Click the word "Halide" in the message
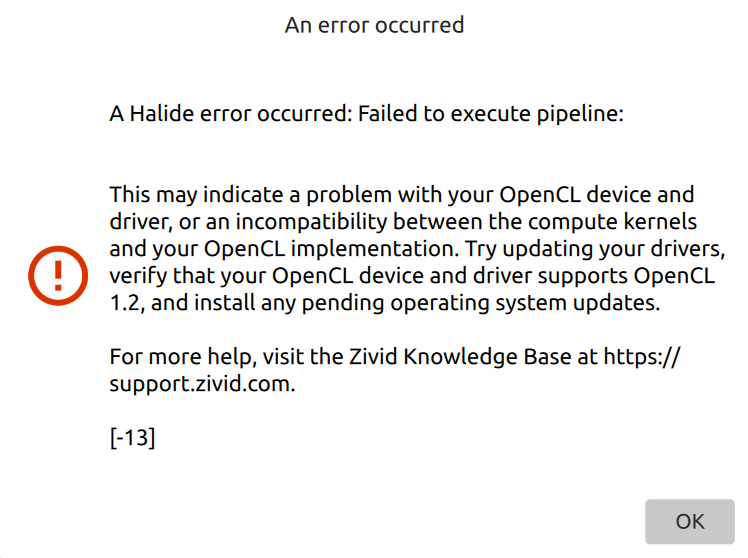748x558 pixels. pyautogui.click(x=160, y=114)
